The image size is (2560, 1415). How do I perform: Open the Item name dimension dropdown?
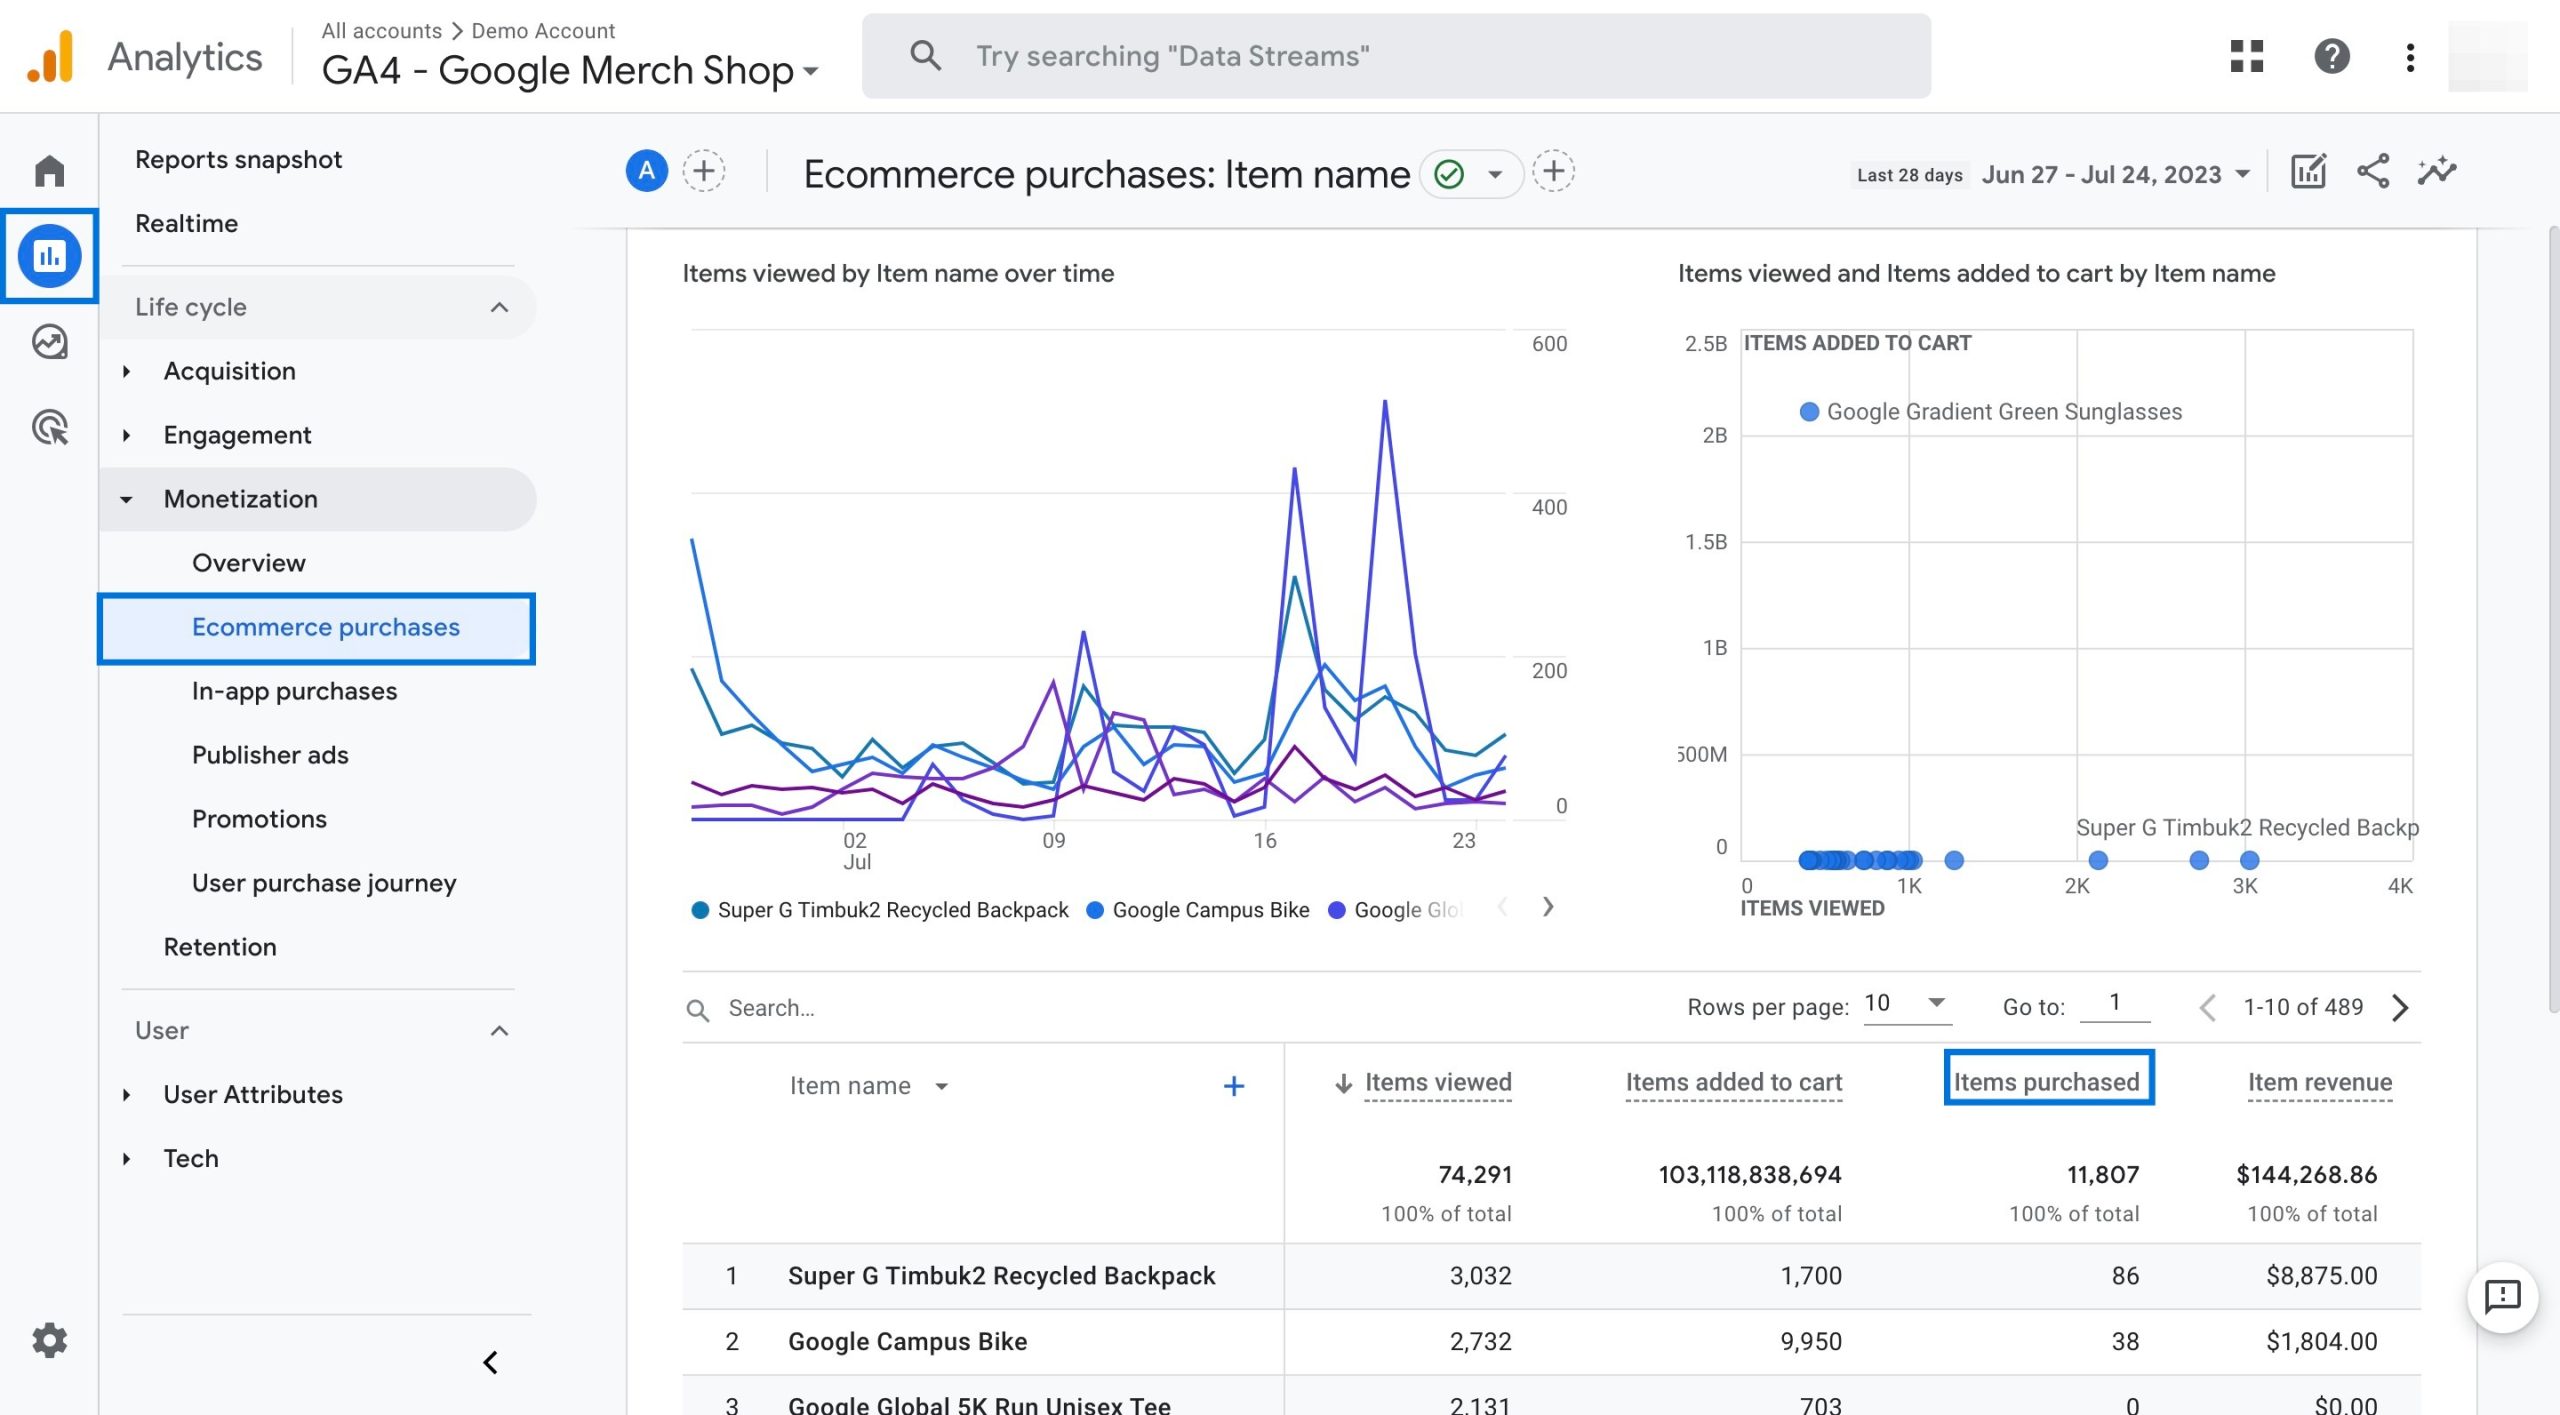(x=868, y=1086)
